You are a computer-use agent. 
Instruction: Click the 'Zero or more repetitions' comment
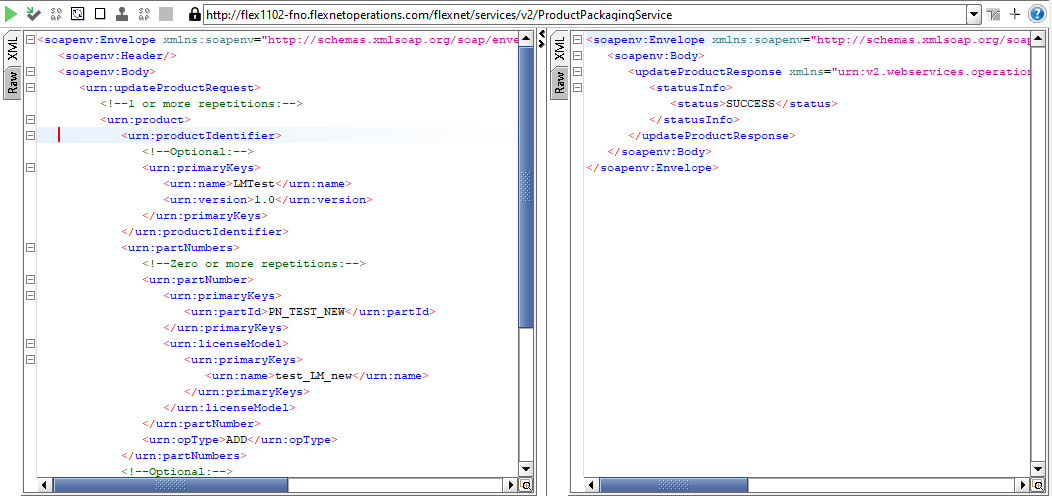[254, 264]
